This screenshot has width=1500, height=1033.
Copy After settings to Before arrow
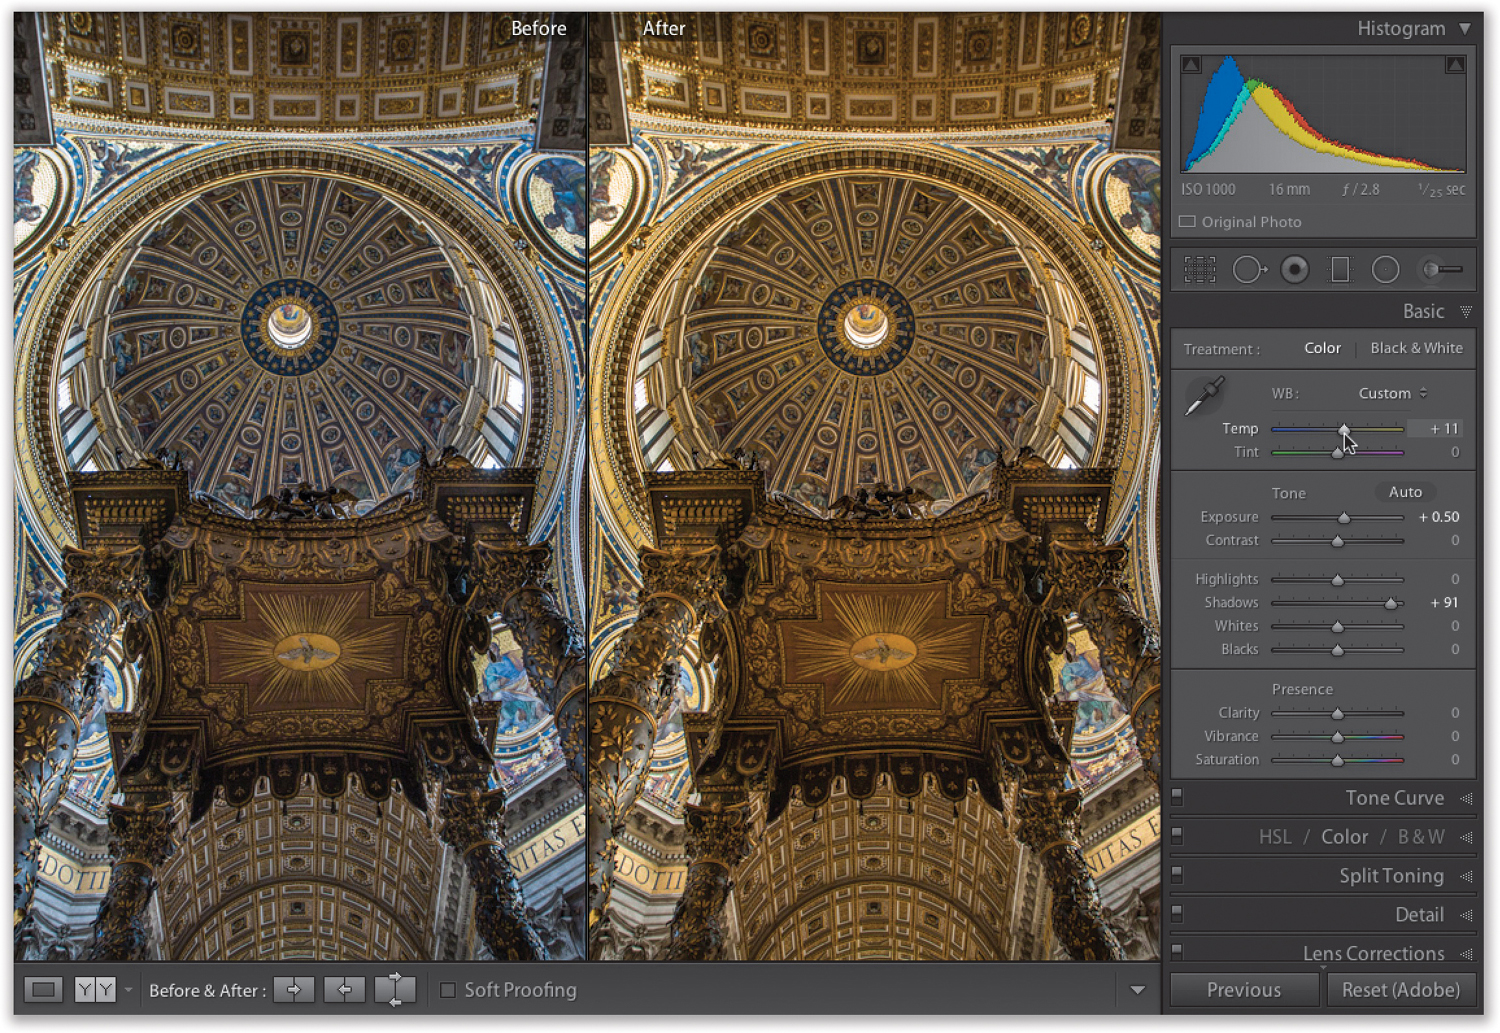[x=344, y=990]
